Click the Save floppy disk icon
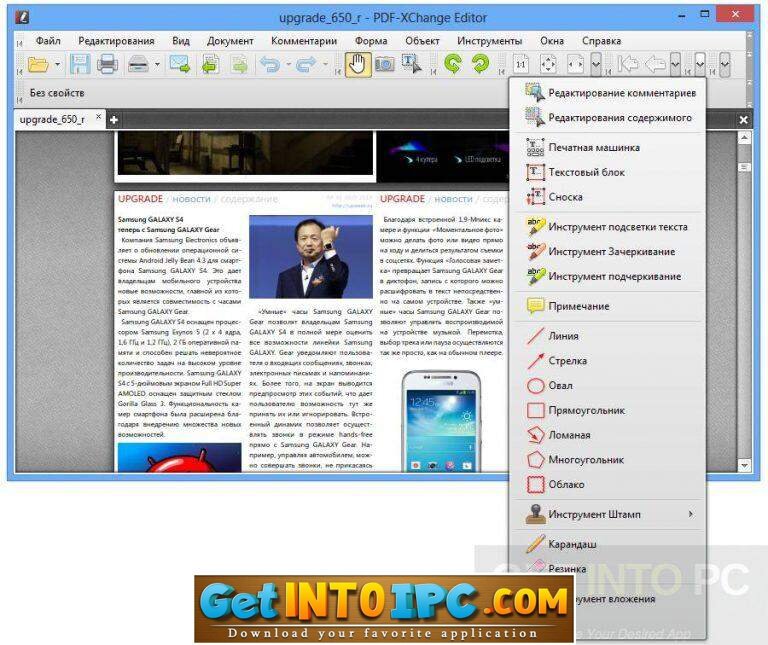Viewport: 768px width, 645px height. pyautogui.click(x=80, y=64)
